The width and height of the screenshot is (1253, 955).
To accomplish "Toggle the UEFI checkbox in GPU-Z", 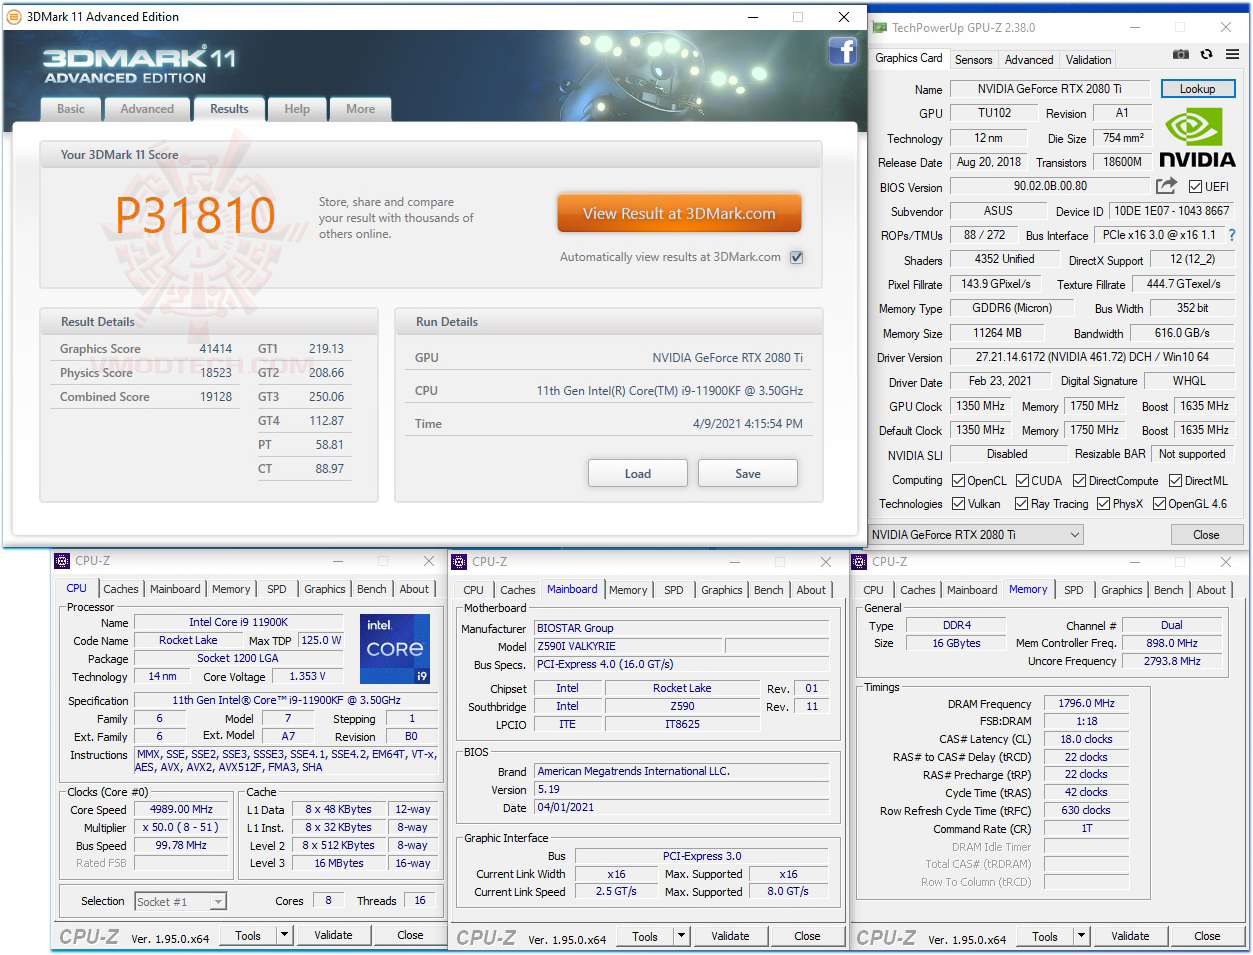I will click(1195, 186).
